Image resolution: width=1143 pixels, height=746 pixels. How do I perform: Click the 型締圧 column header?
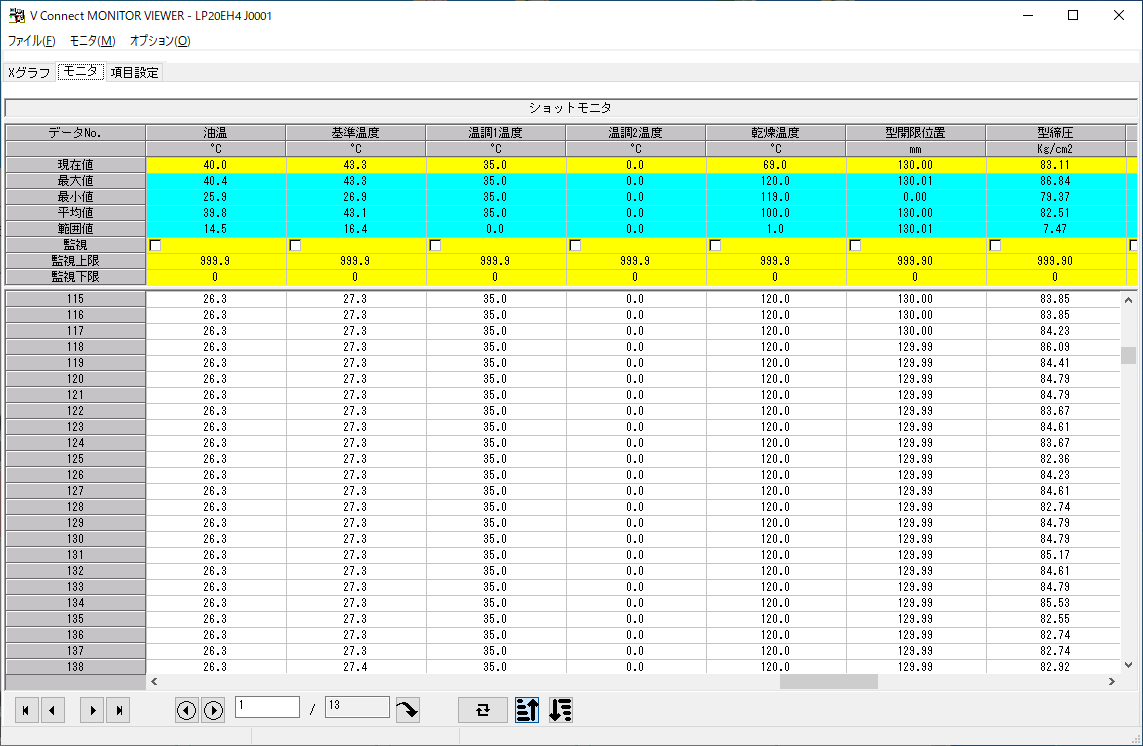pyautogui.click(x=1055, y=133)
